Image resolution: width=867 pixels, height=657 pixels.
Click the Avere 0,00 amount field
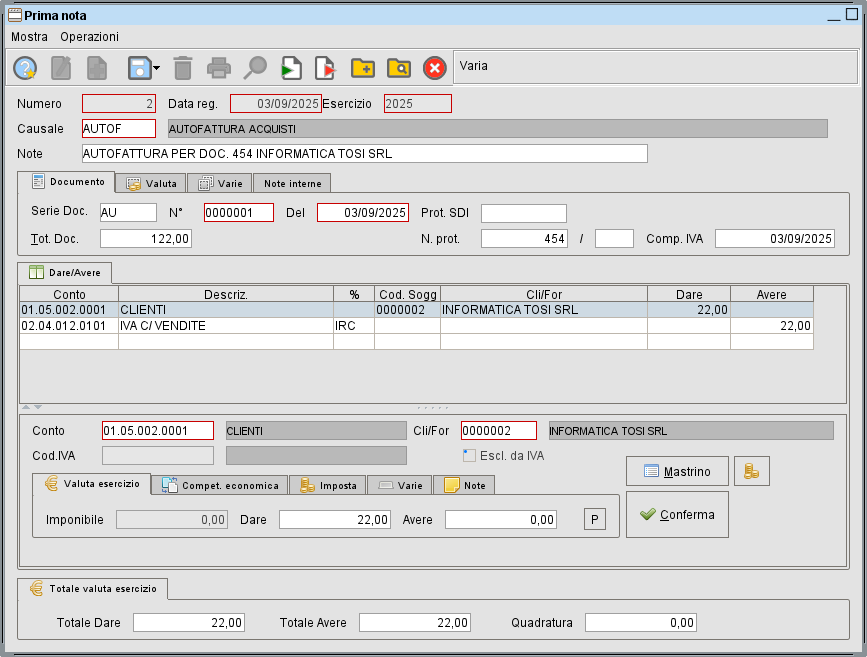500,519
